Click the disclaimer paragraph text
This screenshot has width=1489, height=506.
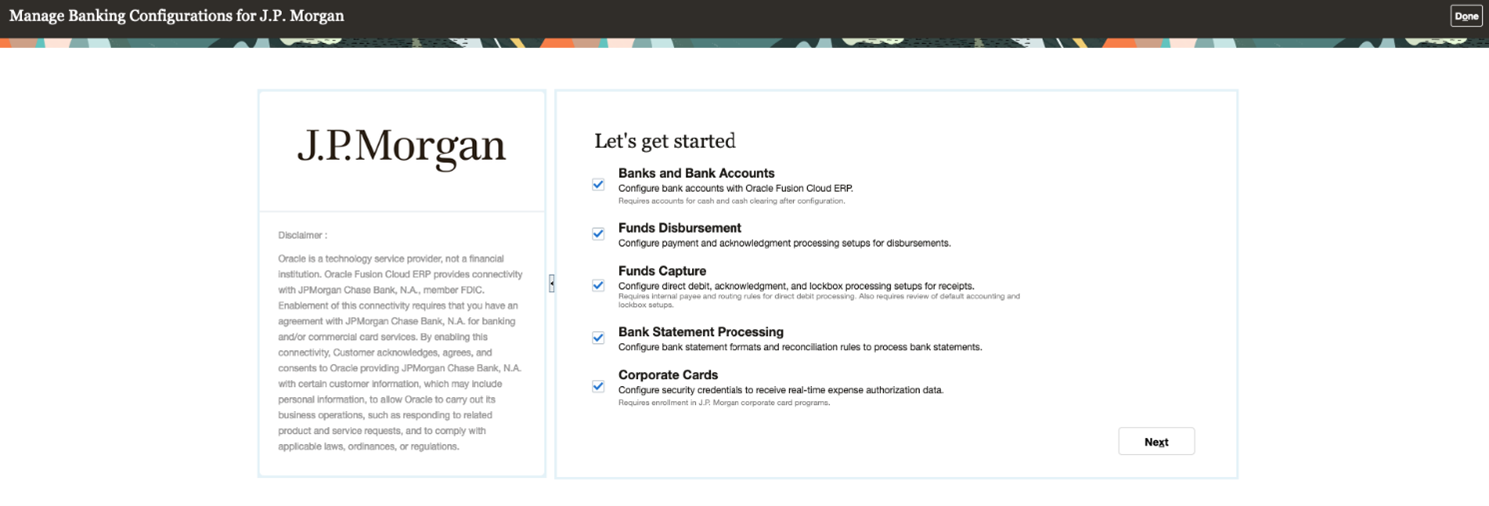click(x=400, y=352)
